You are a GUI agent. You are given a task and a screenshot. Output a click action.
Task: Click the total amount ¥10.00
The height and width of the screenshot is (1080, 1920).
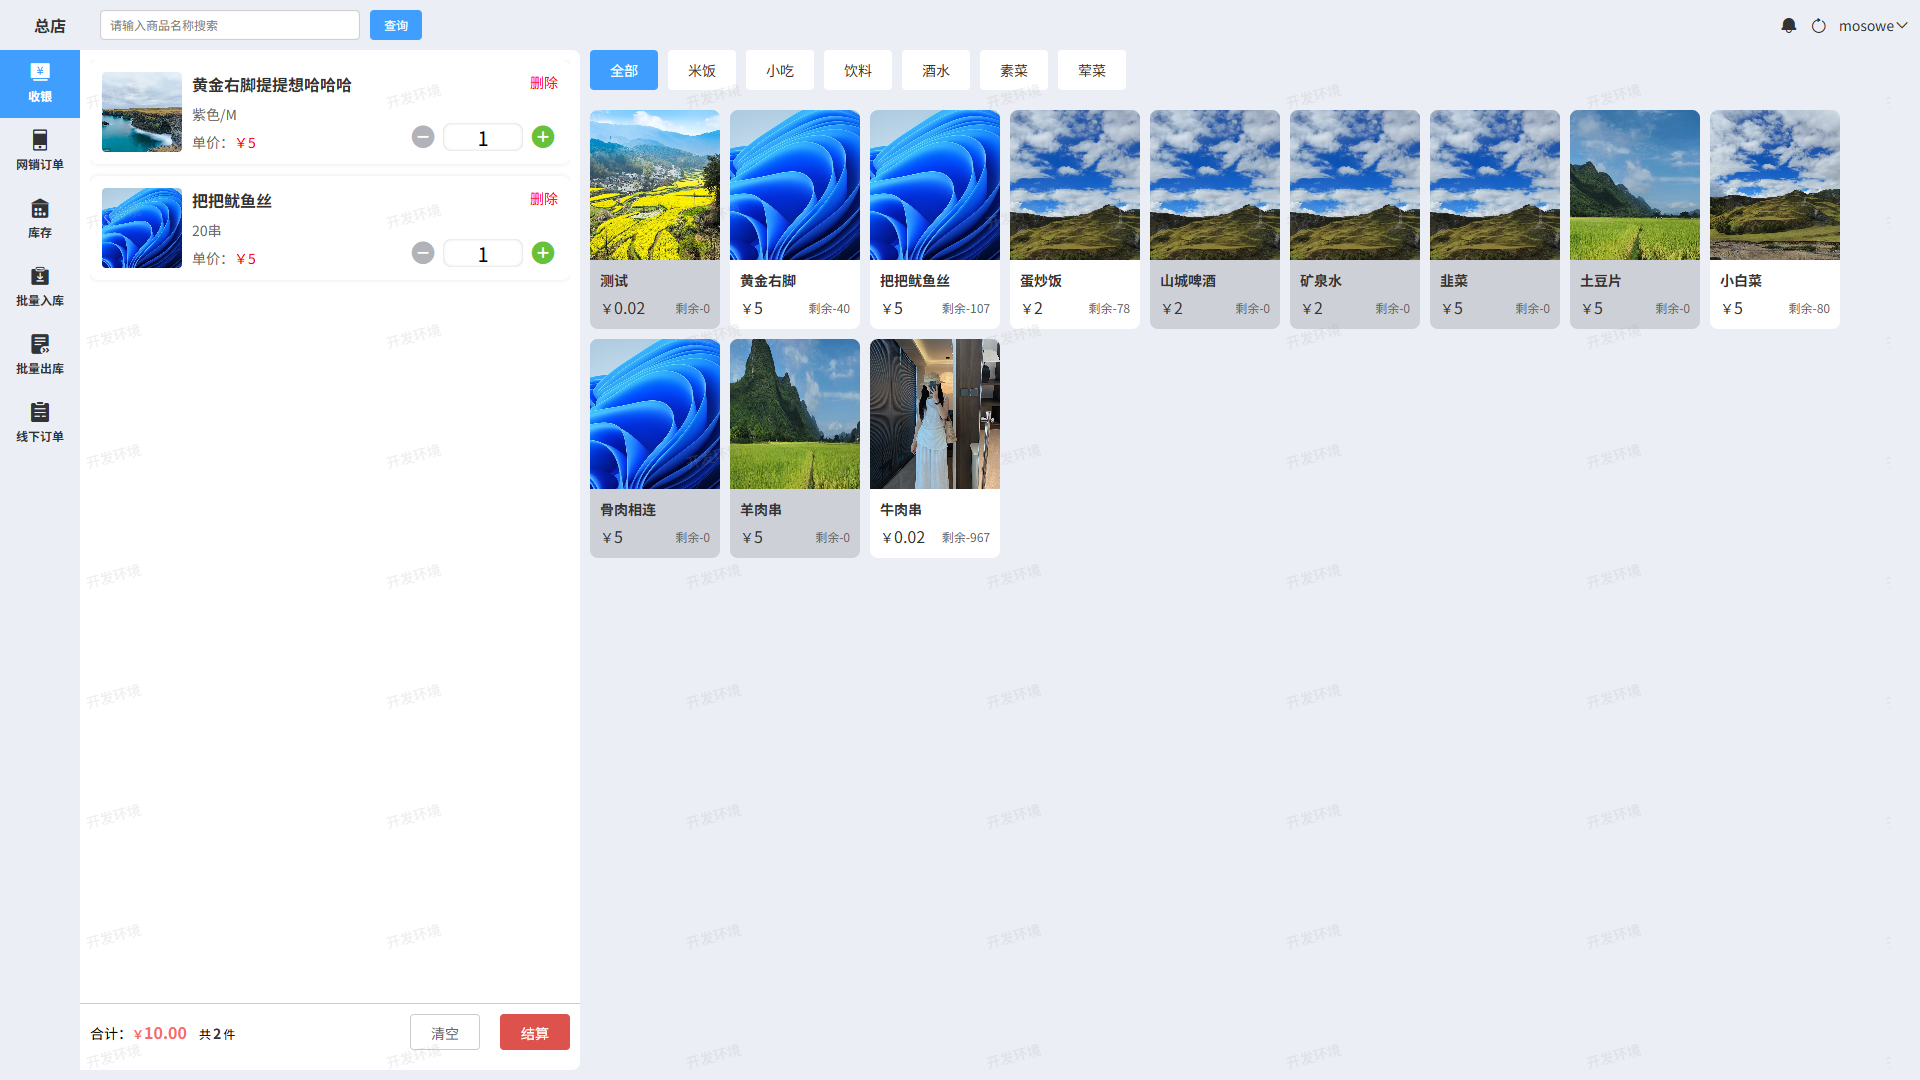pyautogui.click(x=160, y=1033)
